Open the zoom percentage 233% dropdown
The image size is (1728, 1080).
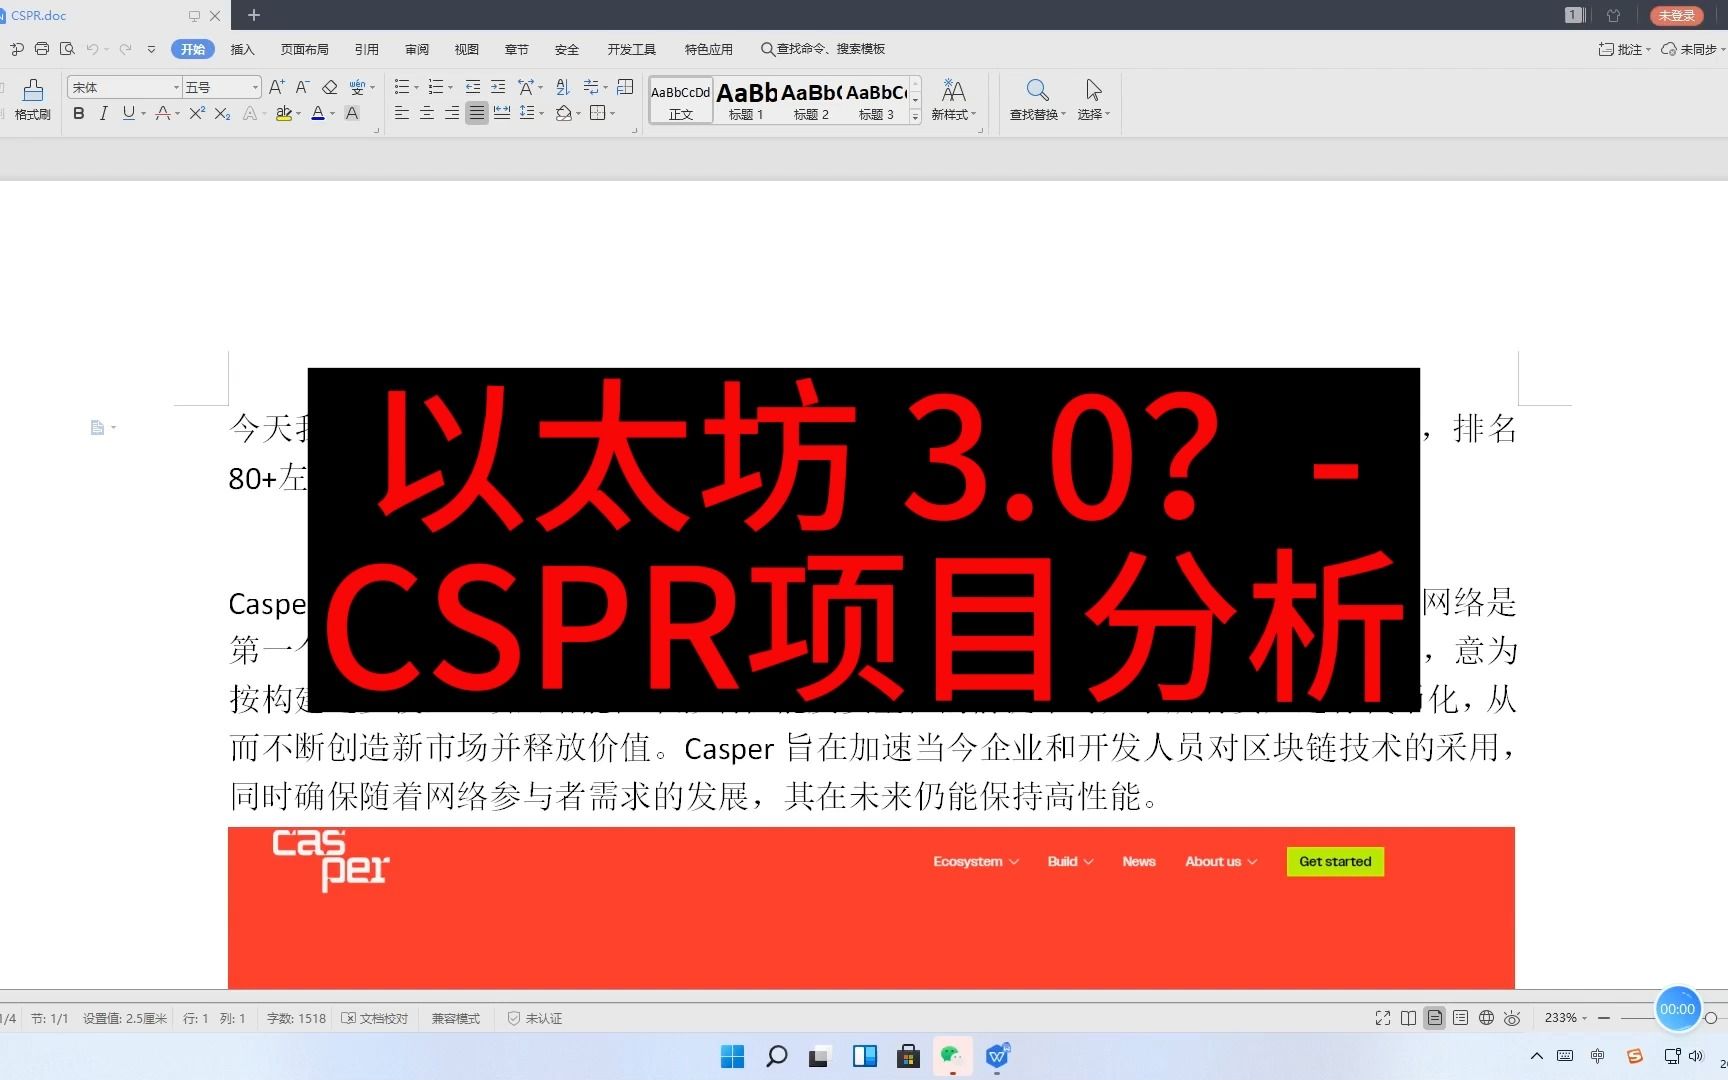click(1565, 1018)
